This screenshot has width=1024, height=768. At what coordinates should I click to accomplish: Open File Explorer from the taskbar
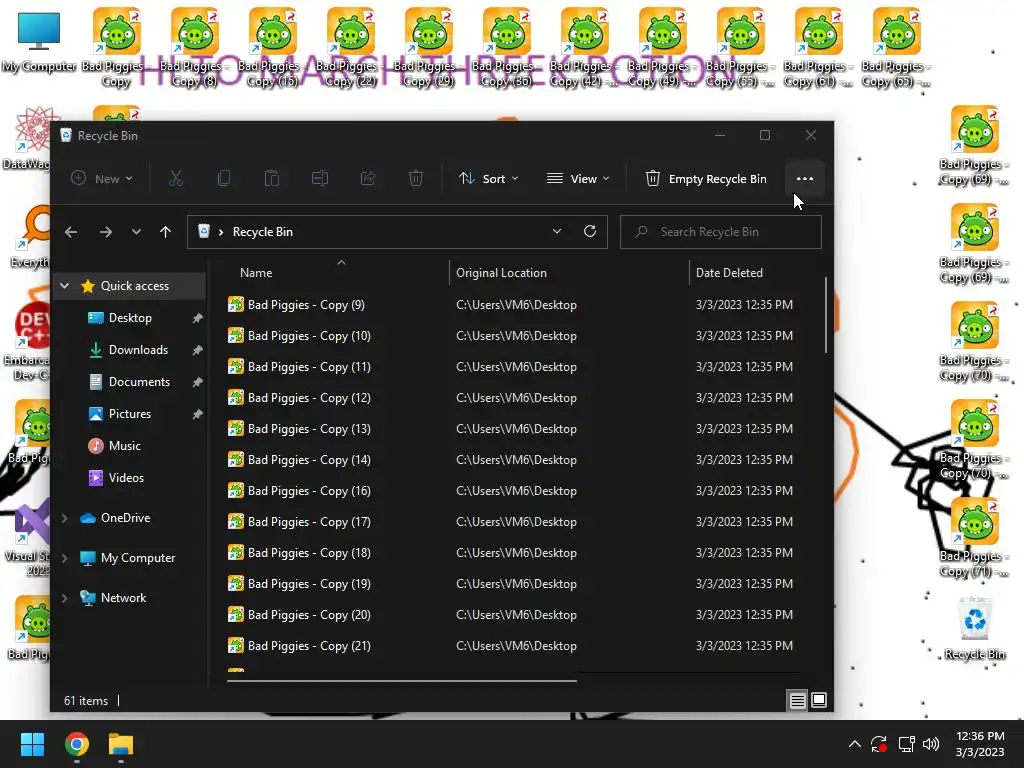click(x=121, y=744)
